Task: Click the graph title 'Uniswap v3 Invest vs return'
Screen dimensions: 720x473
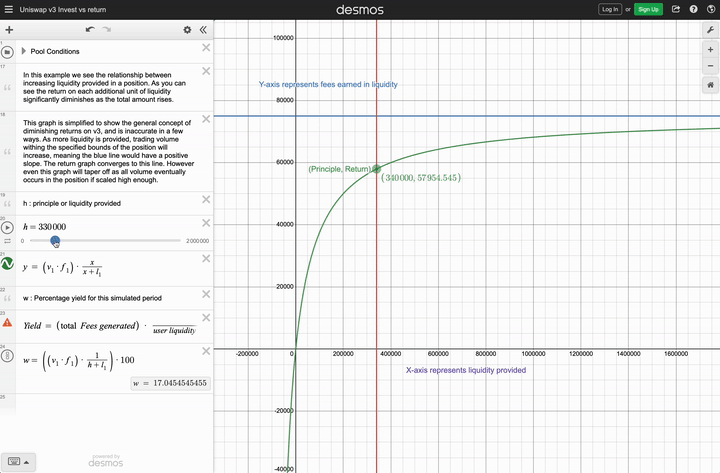Action: pos(63,9)
